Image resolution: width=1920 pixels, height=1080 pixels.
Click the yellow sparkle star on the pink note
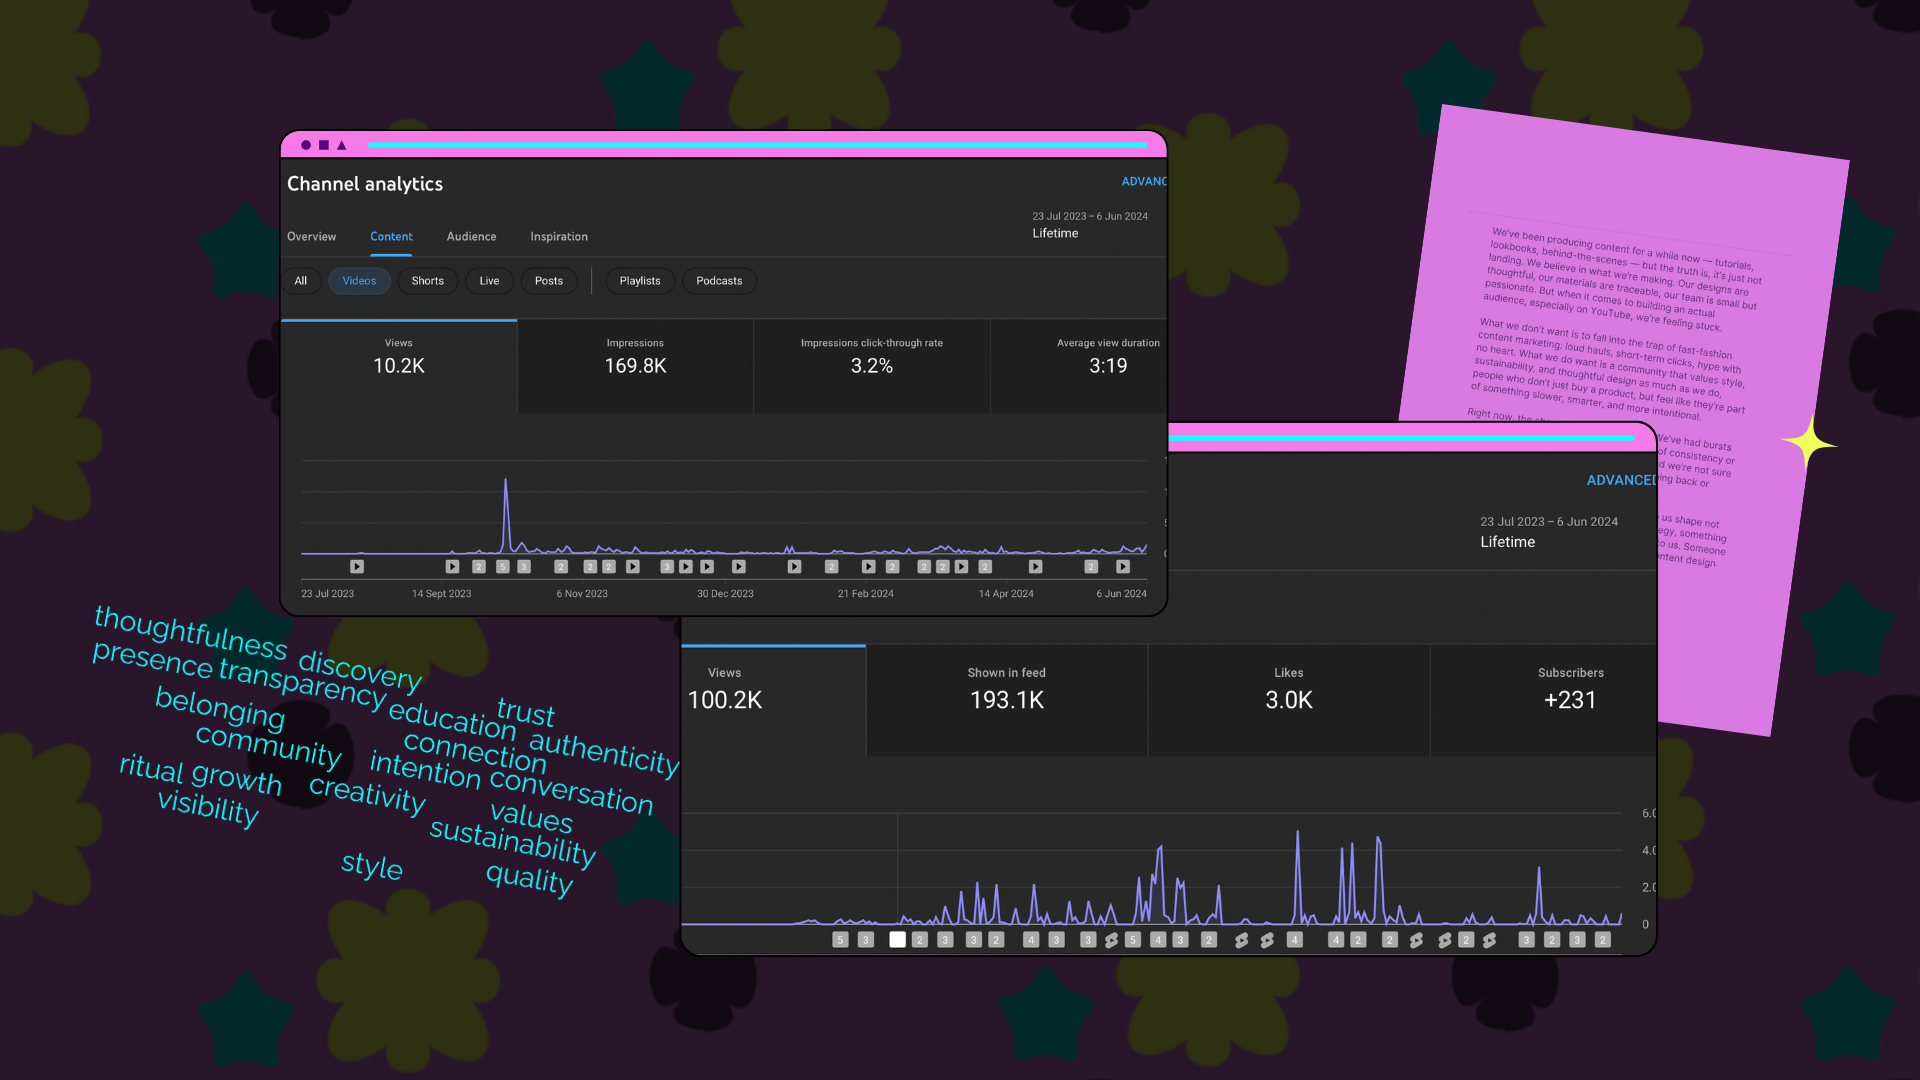[x=1807, y=443]
